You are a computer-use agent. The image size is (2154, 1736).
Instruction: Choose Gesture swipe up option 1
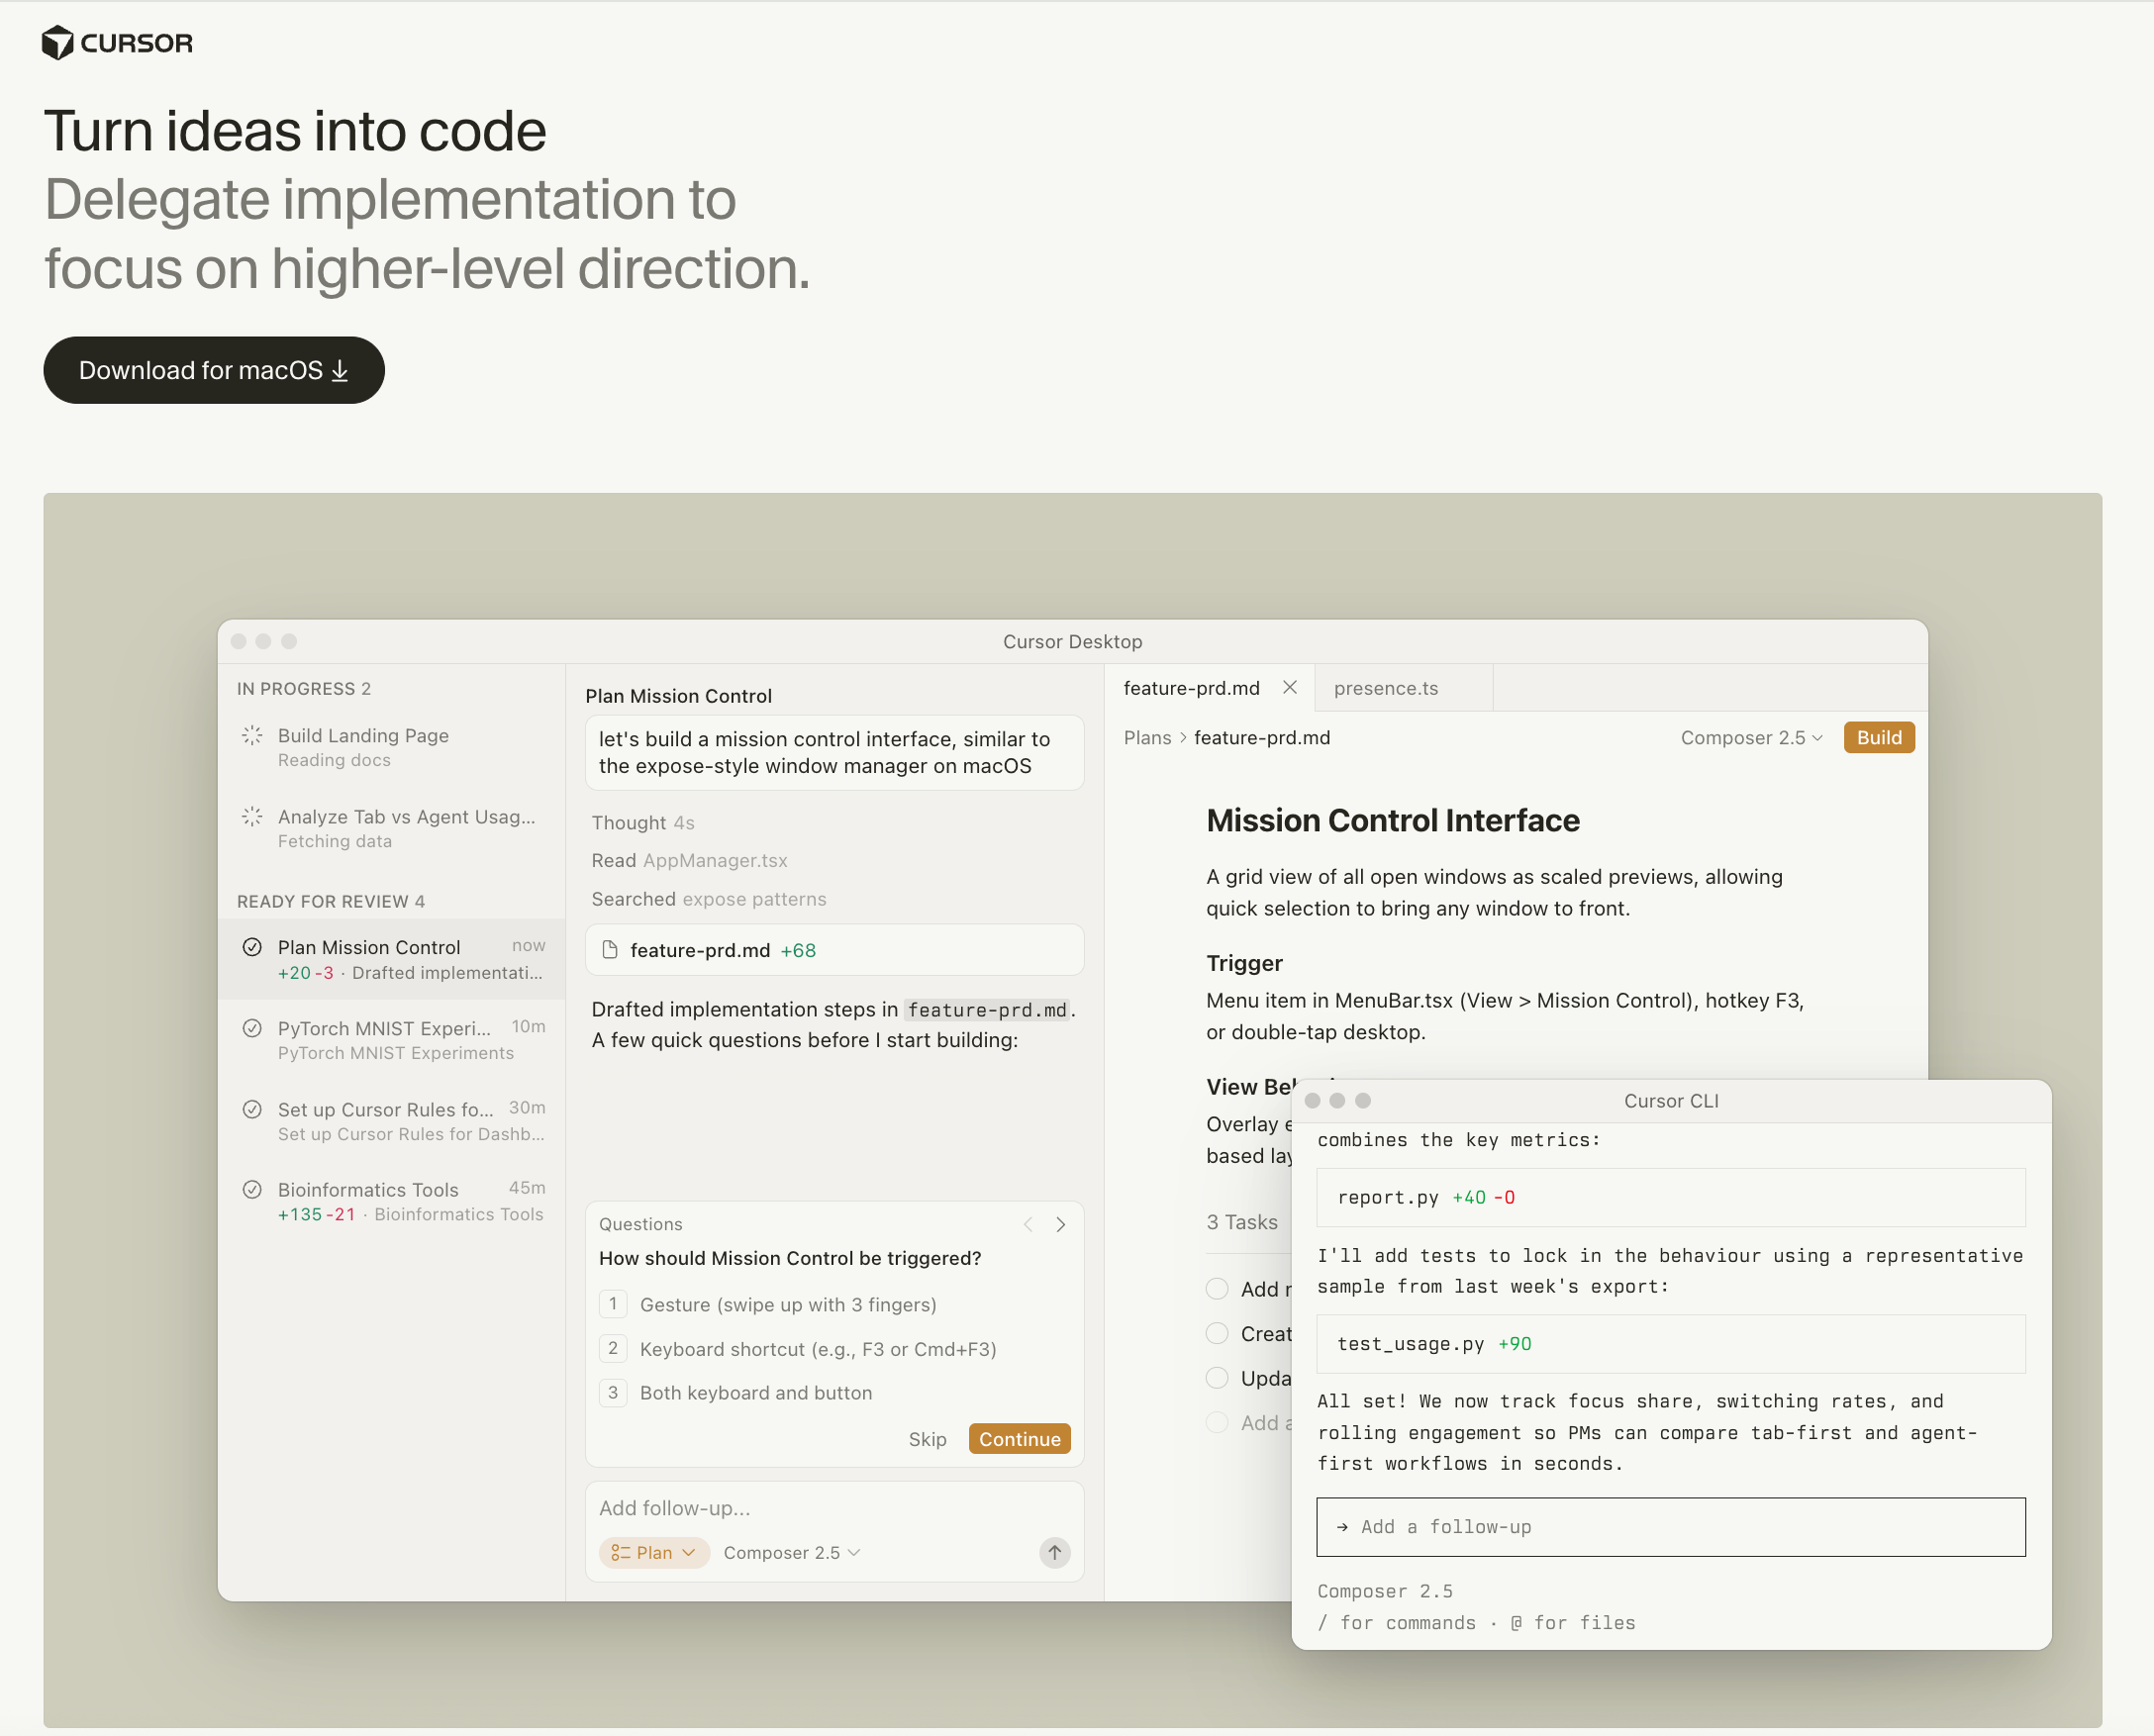(x=768, y=1304)
